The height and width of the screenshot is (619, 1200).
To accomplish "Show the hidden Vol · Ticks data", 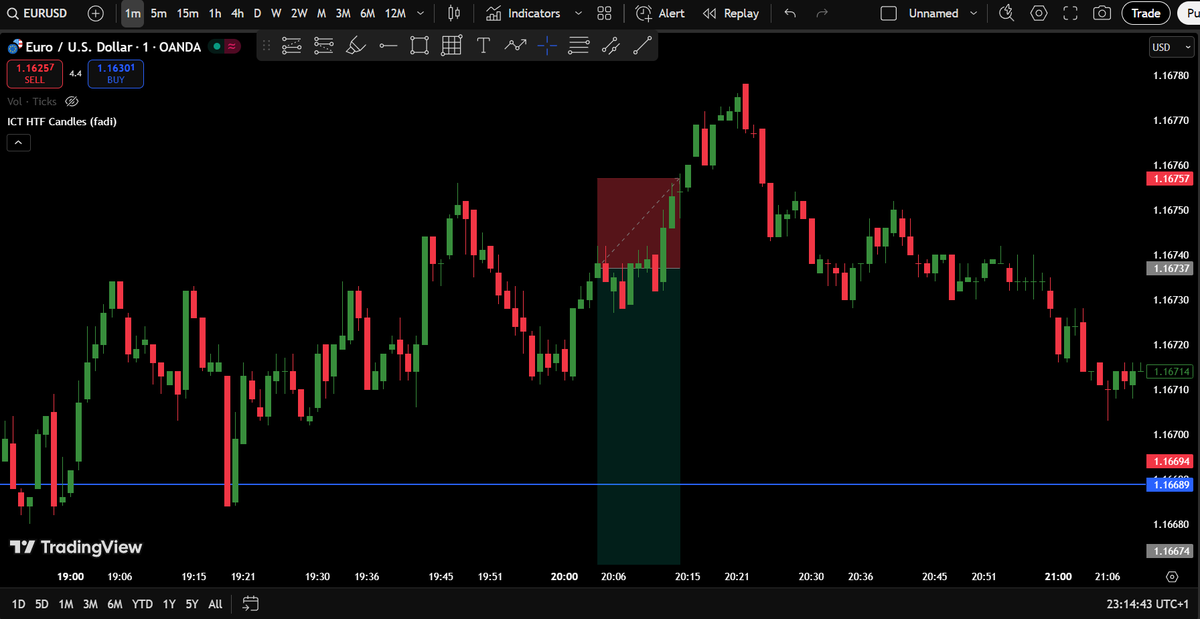I will point(71,101).
